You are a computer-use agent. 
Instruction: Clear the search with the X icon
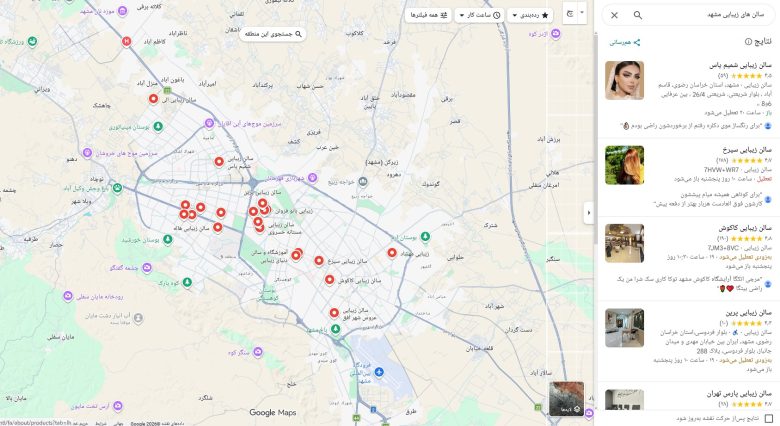[x=614, y=15]
